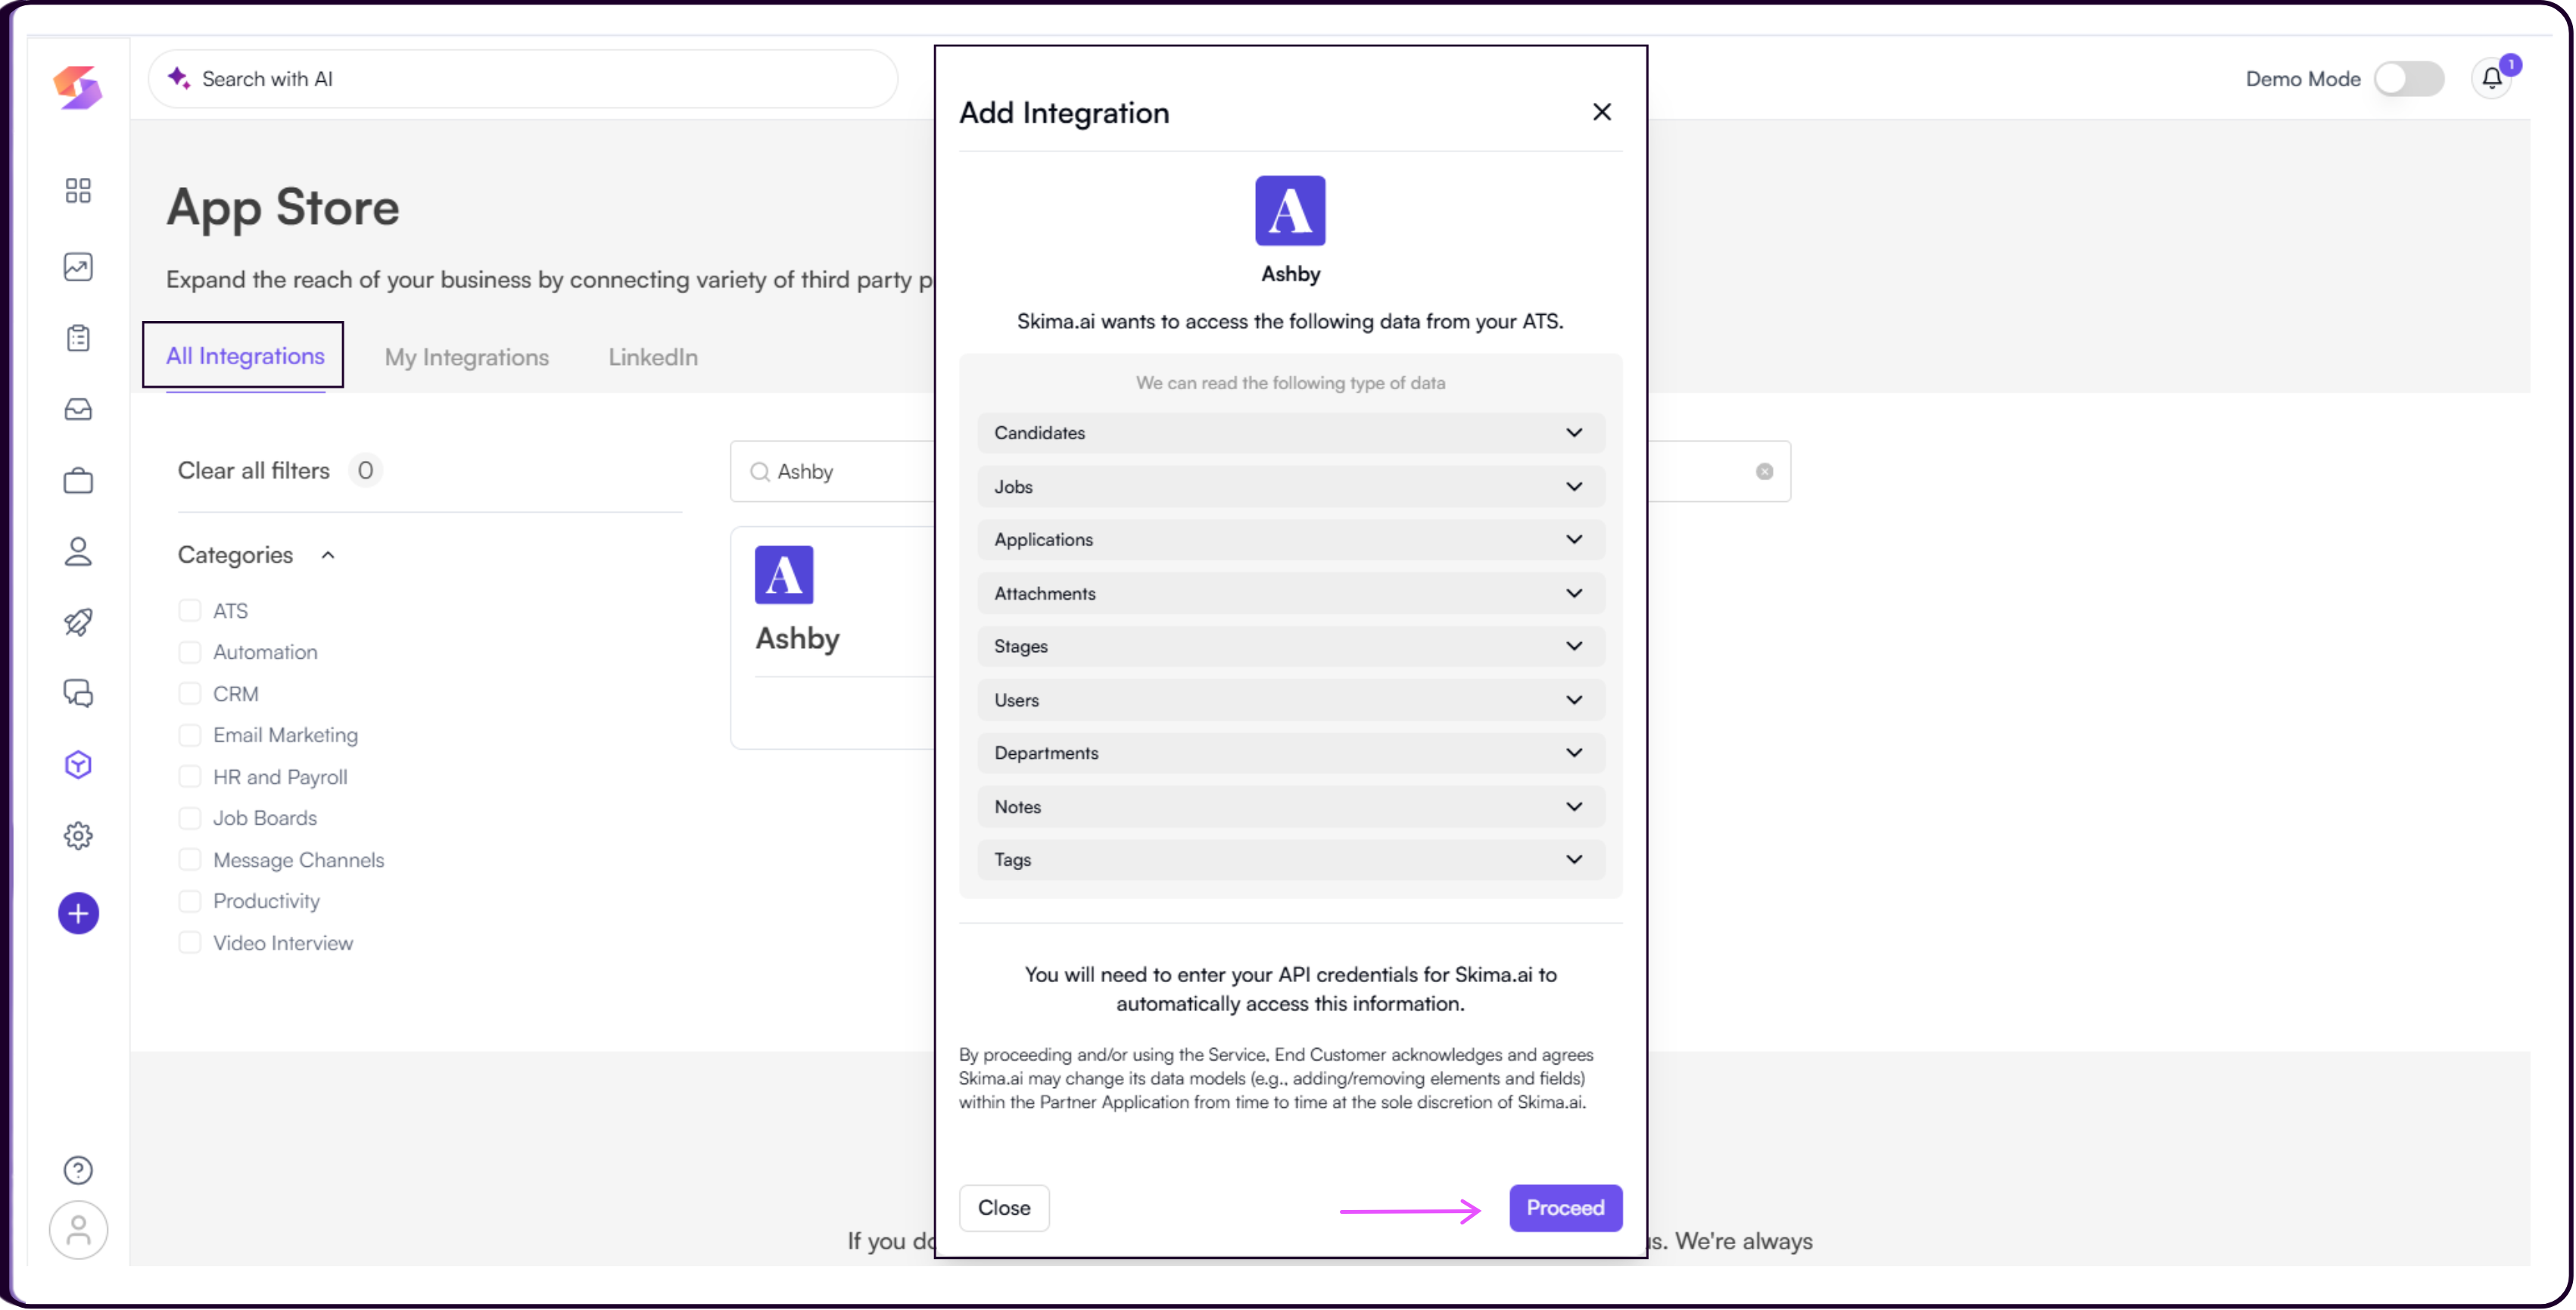Open the rocket icon in sidebar
The height and width of the screenshot is (1310, 2576).
coord(78,622)
